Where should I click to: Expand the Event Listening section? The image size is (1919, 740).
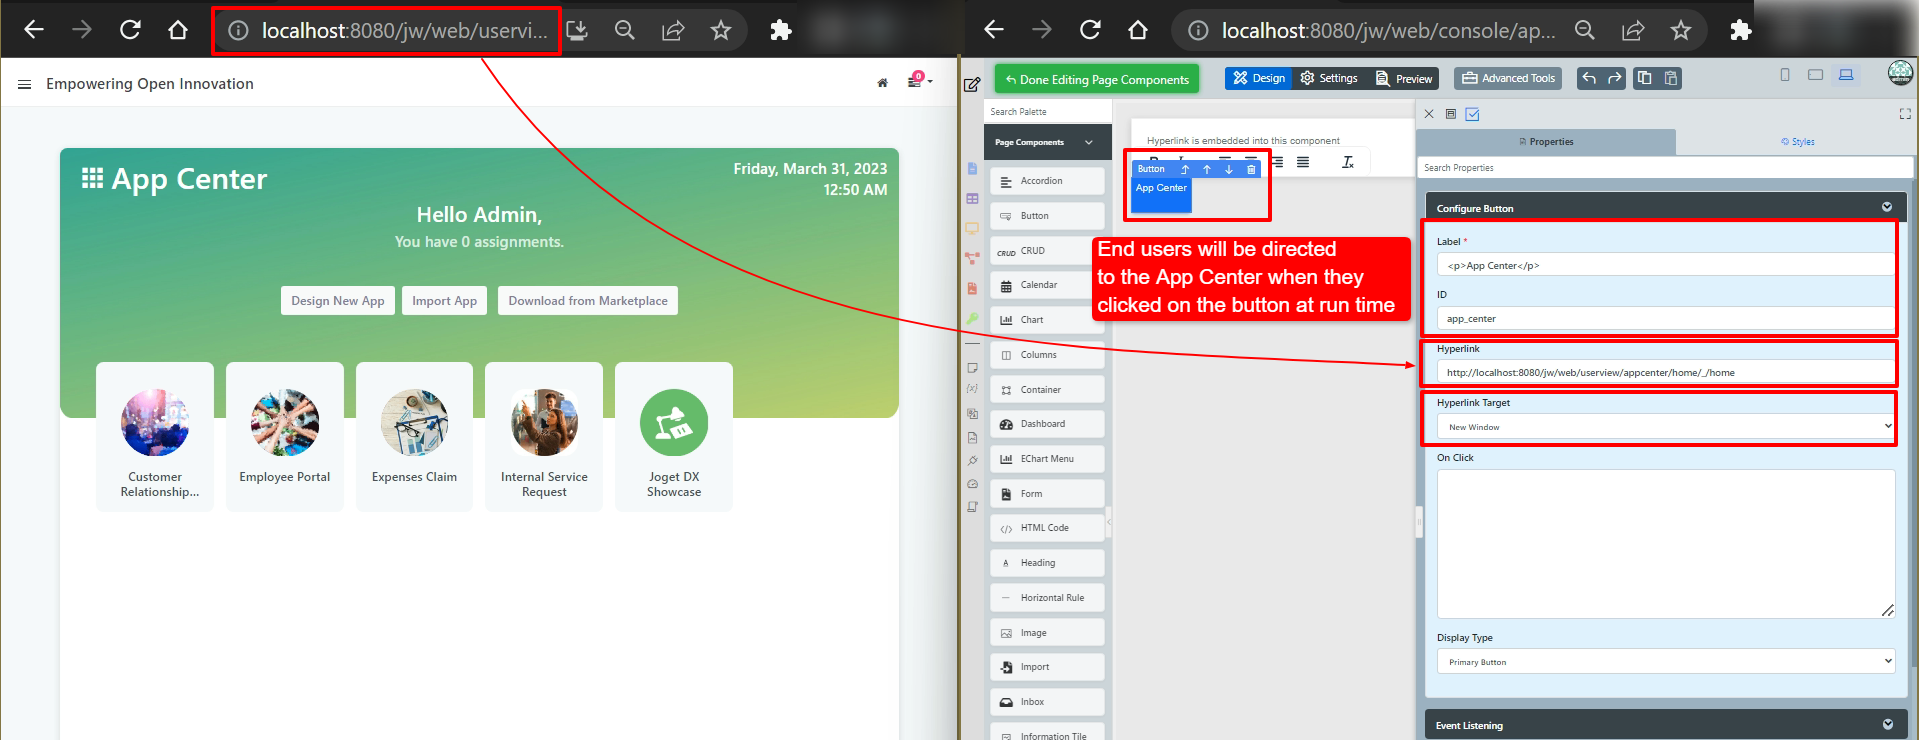(x=1887, y=725)
